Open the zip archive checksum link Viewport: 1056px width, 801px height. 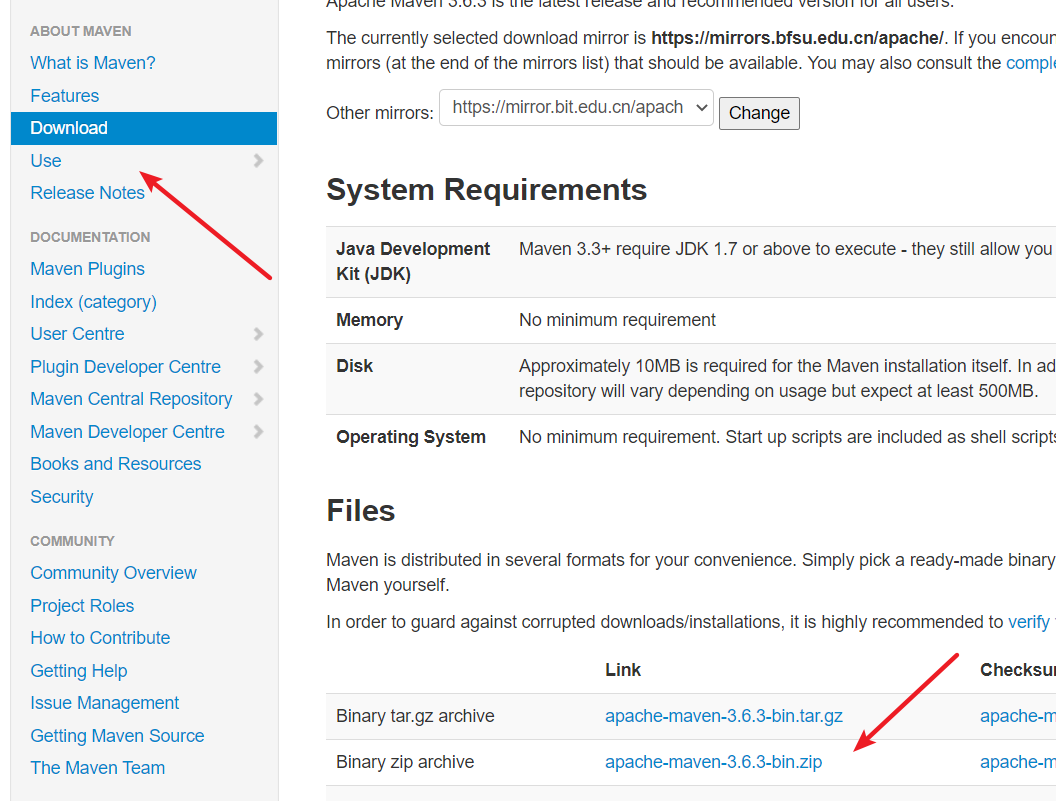point(1018,763)
